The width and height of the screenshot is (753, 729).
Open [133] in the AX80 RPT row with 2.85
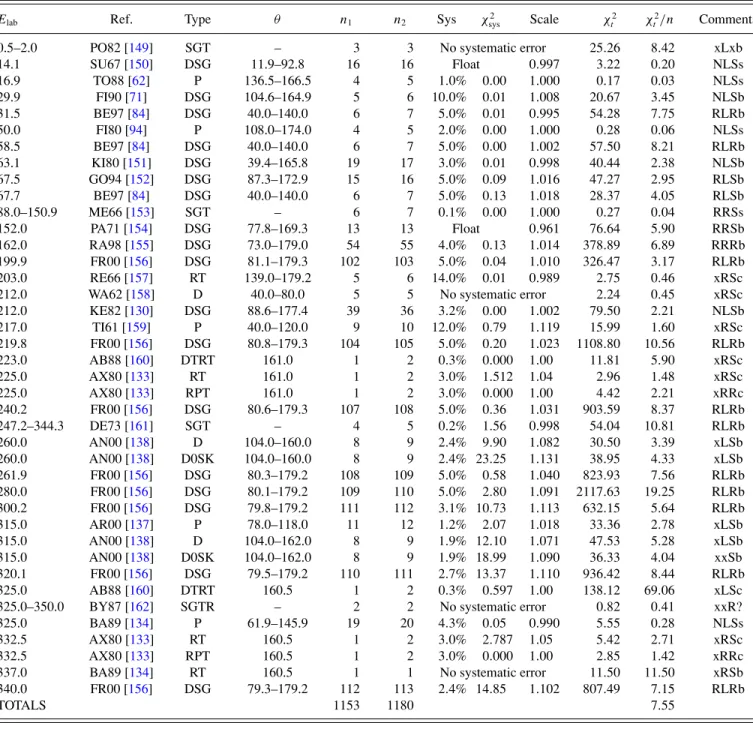[x=139, y=656]
